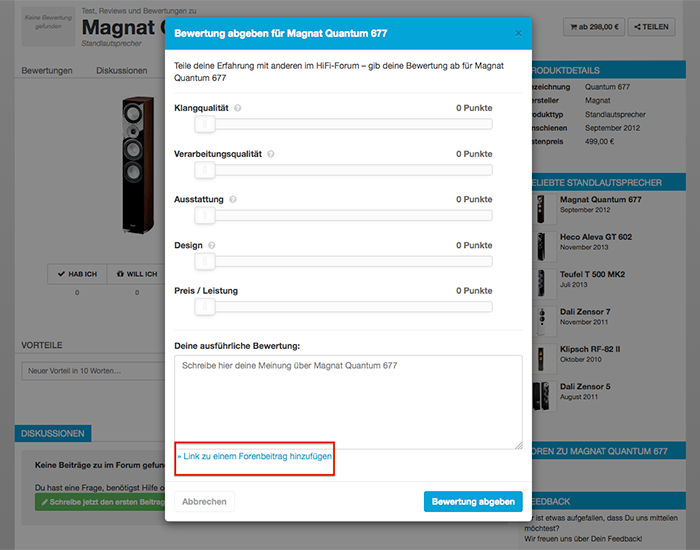Click the Keine Bewertung gefunden badge
700x550 pixels.
48,27
